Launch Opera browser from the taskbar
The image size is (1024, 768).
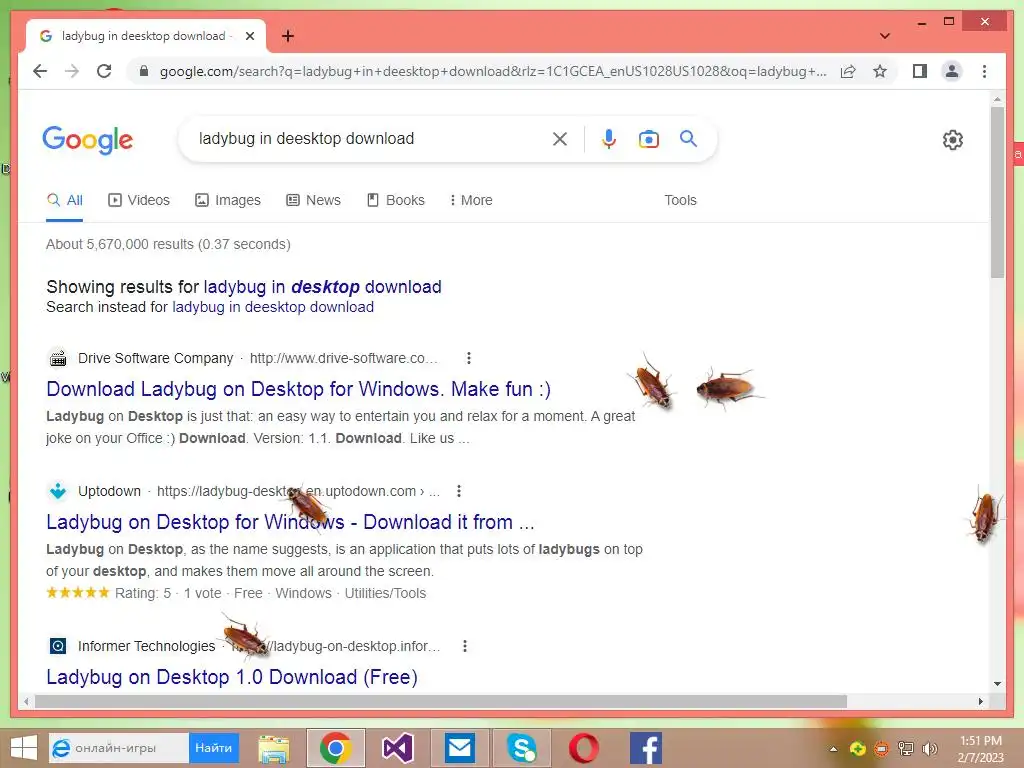(584, 748)
